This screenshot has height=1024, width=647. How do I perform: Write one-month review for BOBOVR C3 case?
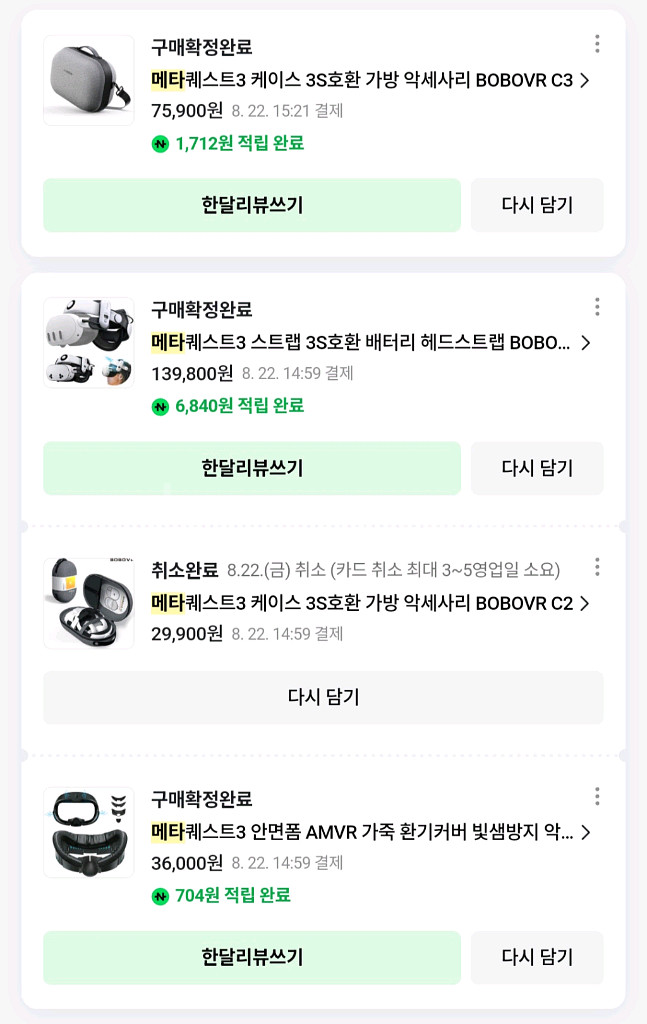252,205
